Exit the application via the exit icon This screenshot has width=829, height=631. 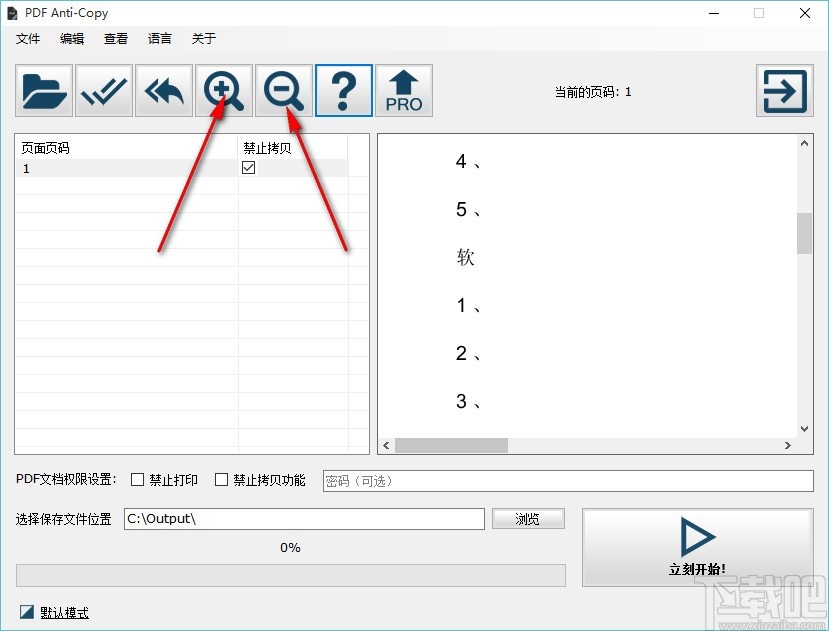click(784, 90)
